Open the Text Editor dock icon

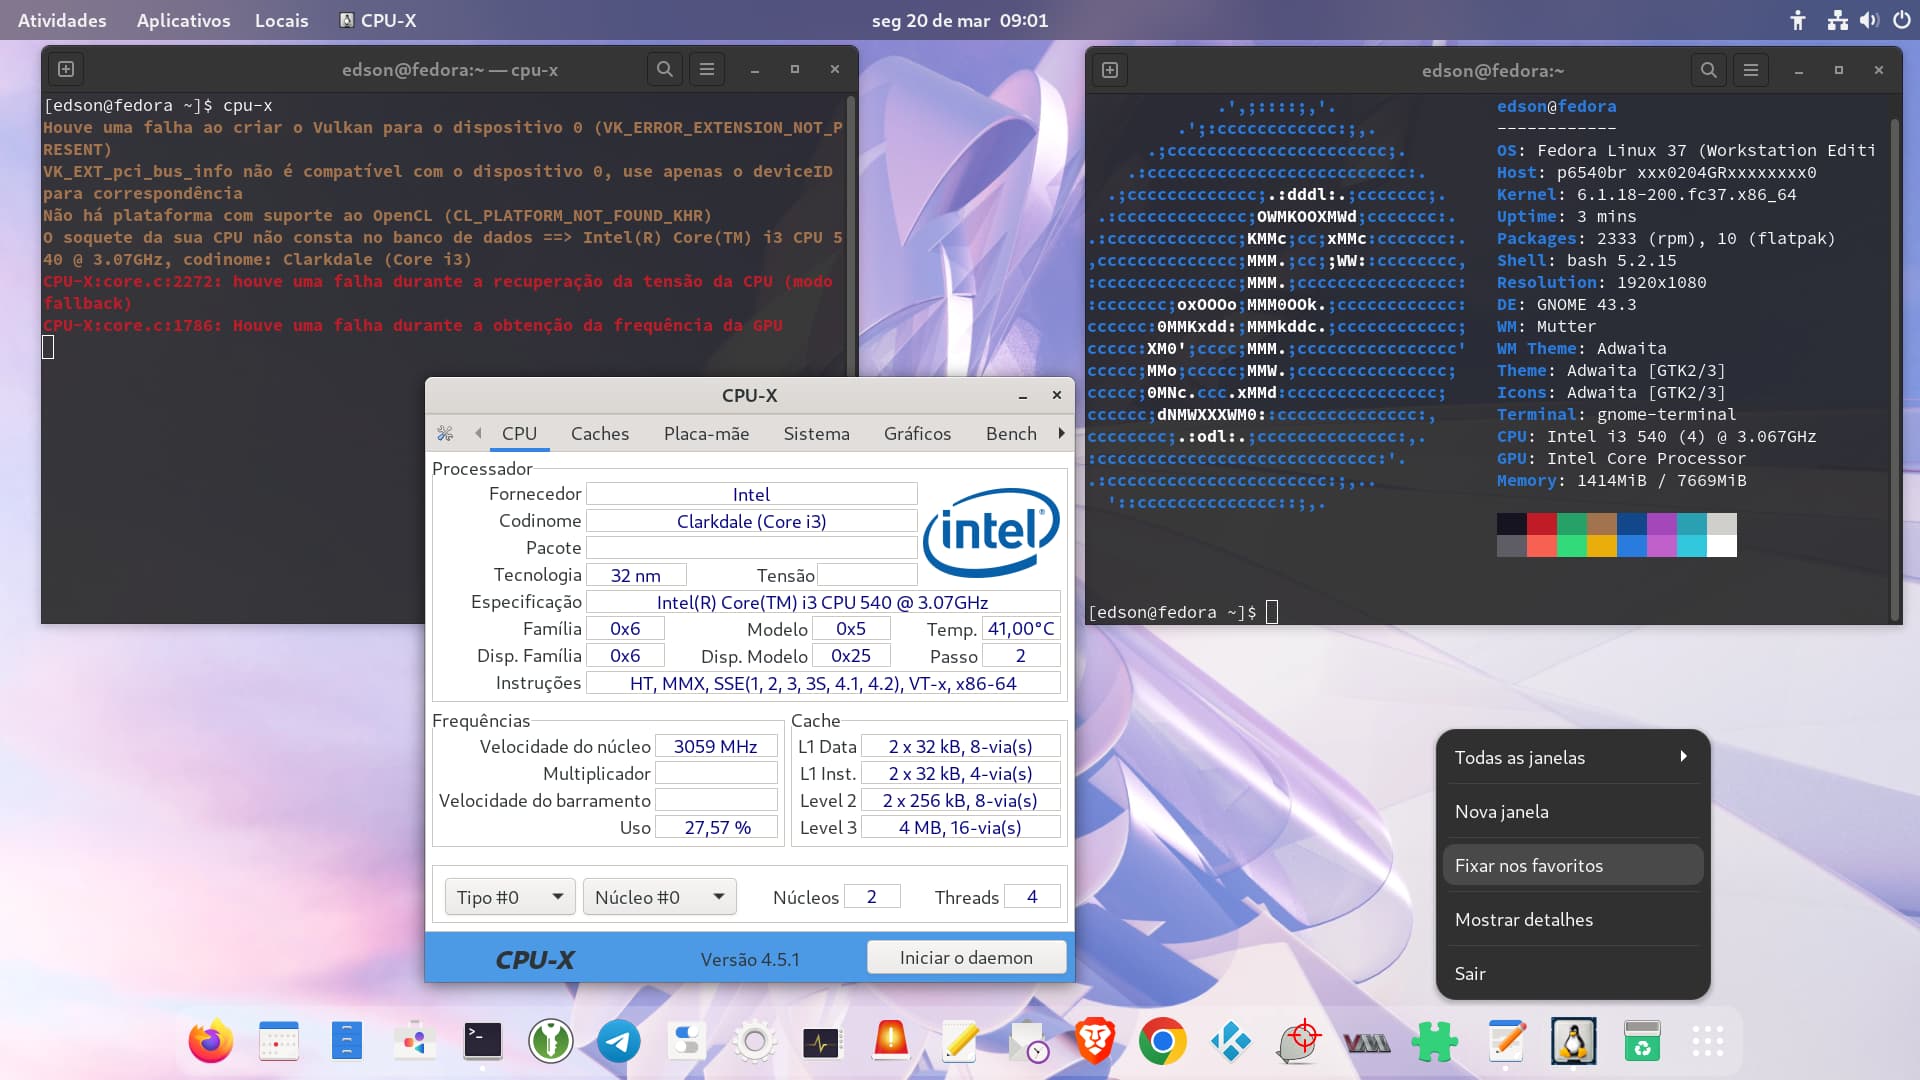pos(1506,1042)
